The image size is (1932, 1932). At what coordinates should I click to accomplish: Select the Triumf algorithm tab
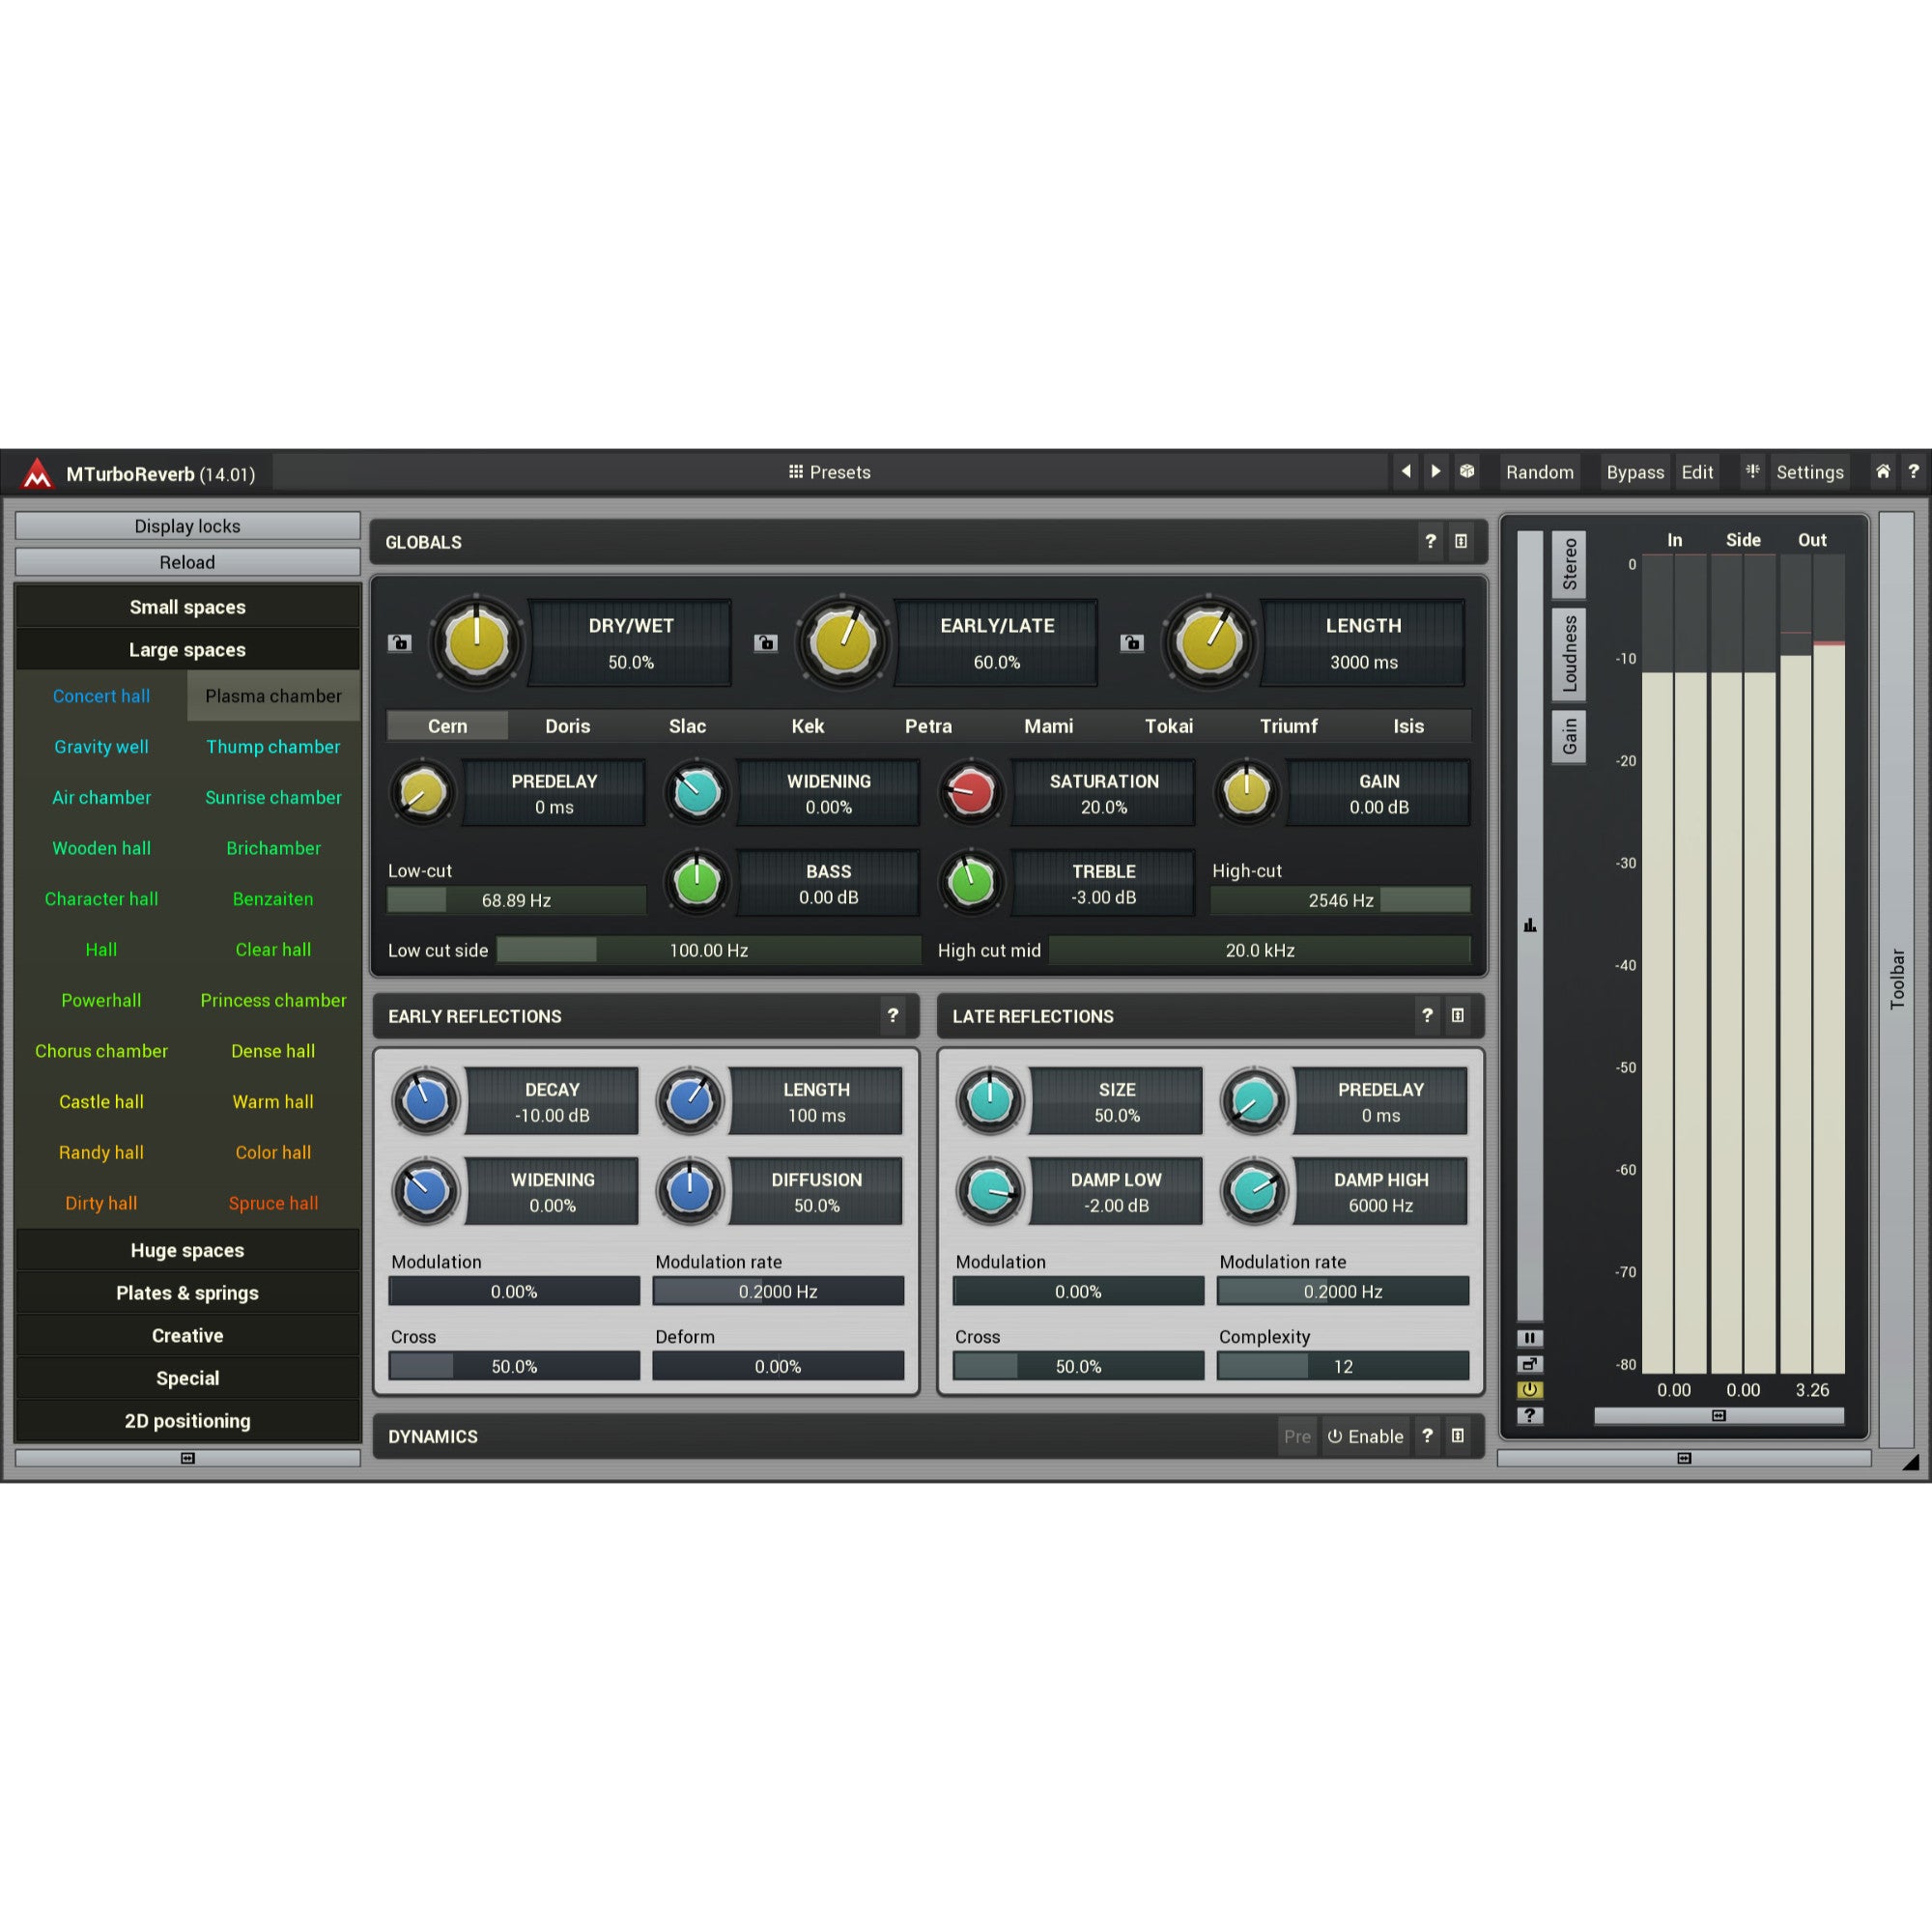(x=1288, y=726)
